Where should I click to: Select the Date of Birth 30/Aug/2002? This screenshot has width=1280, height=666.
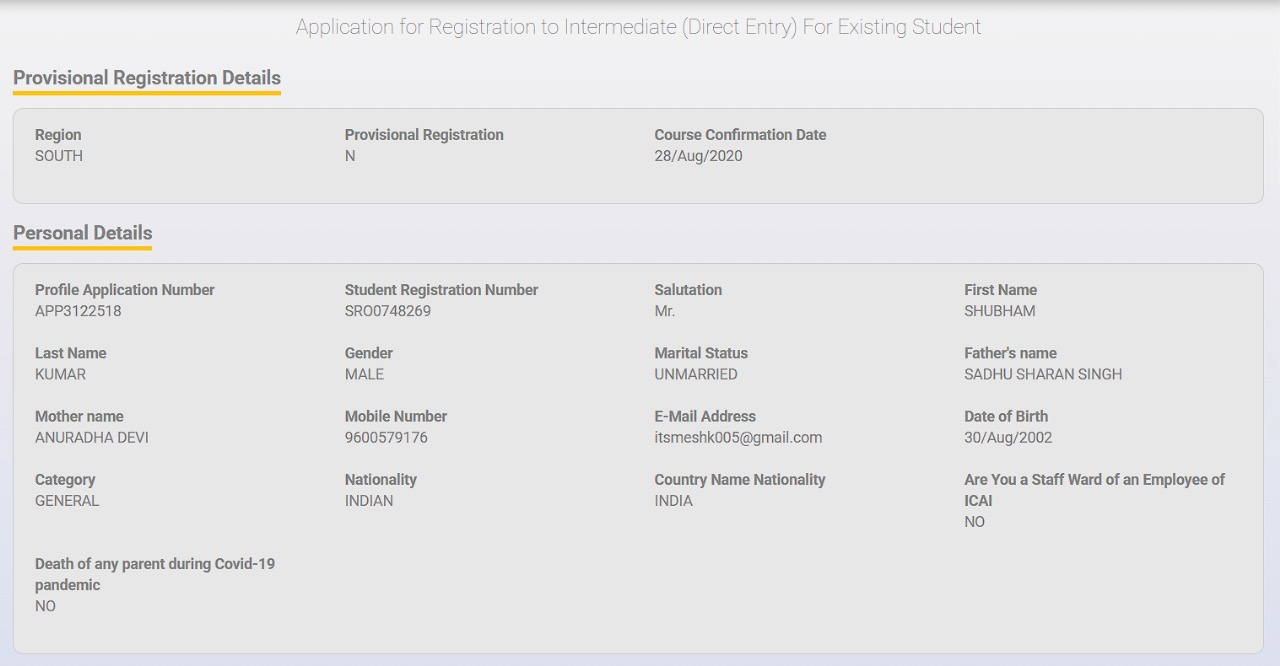pyautogui.click(x=1008, y=437)
